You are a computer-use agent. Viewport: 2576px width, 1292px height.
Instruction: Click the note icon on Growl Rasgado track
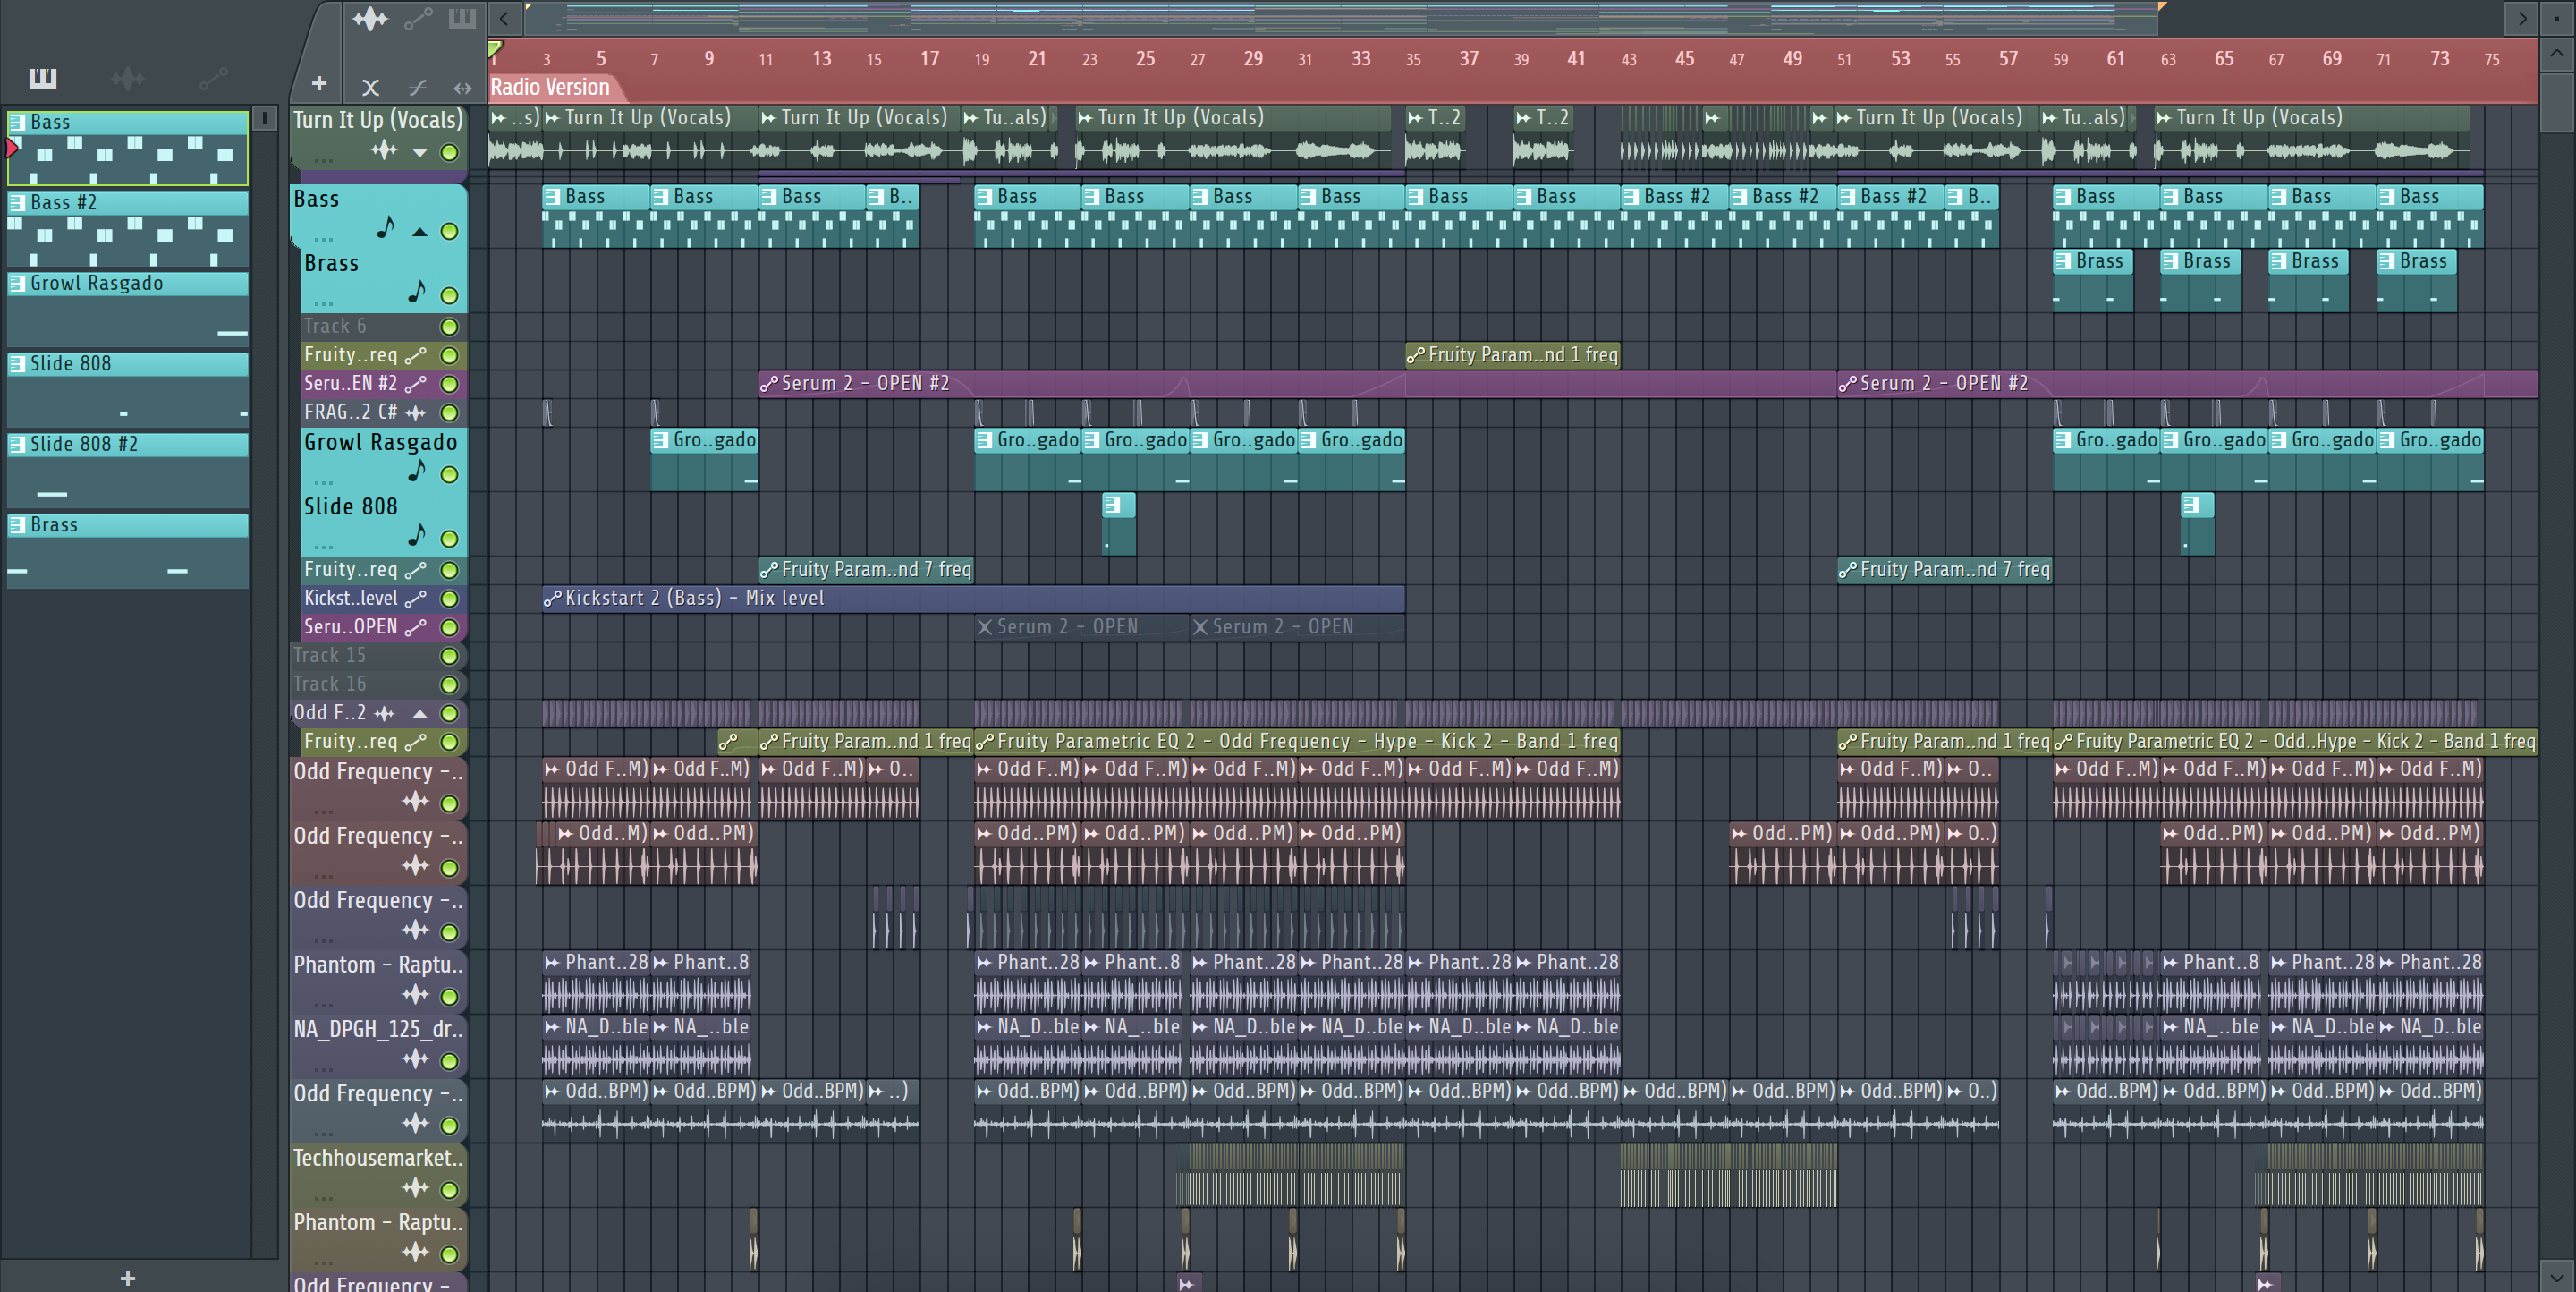point(417,471)
